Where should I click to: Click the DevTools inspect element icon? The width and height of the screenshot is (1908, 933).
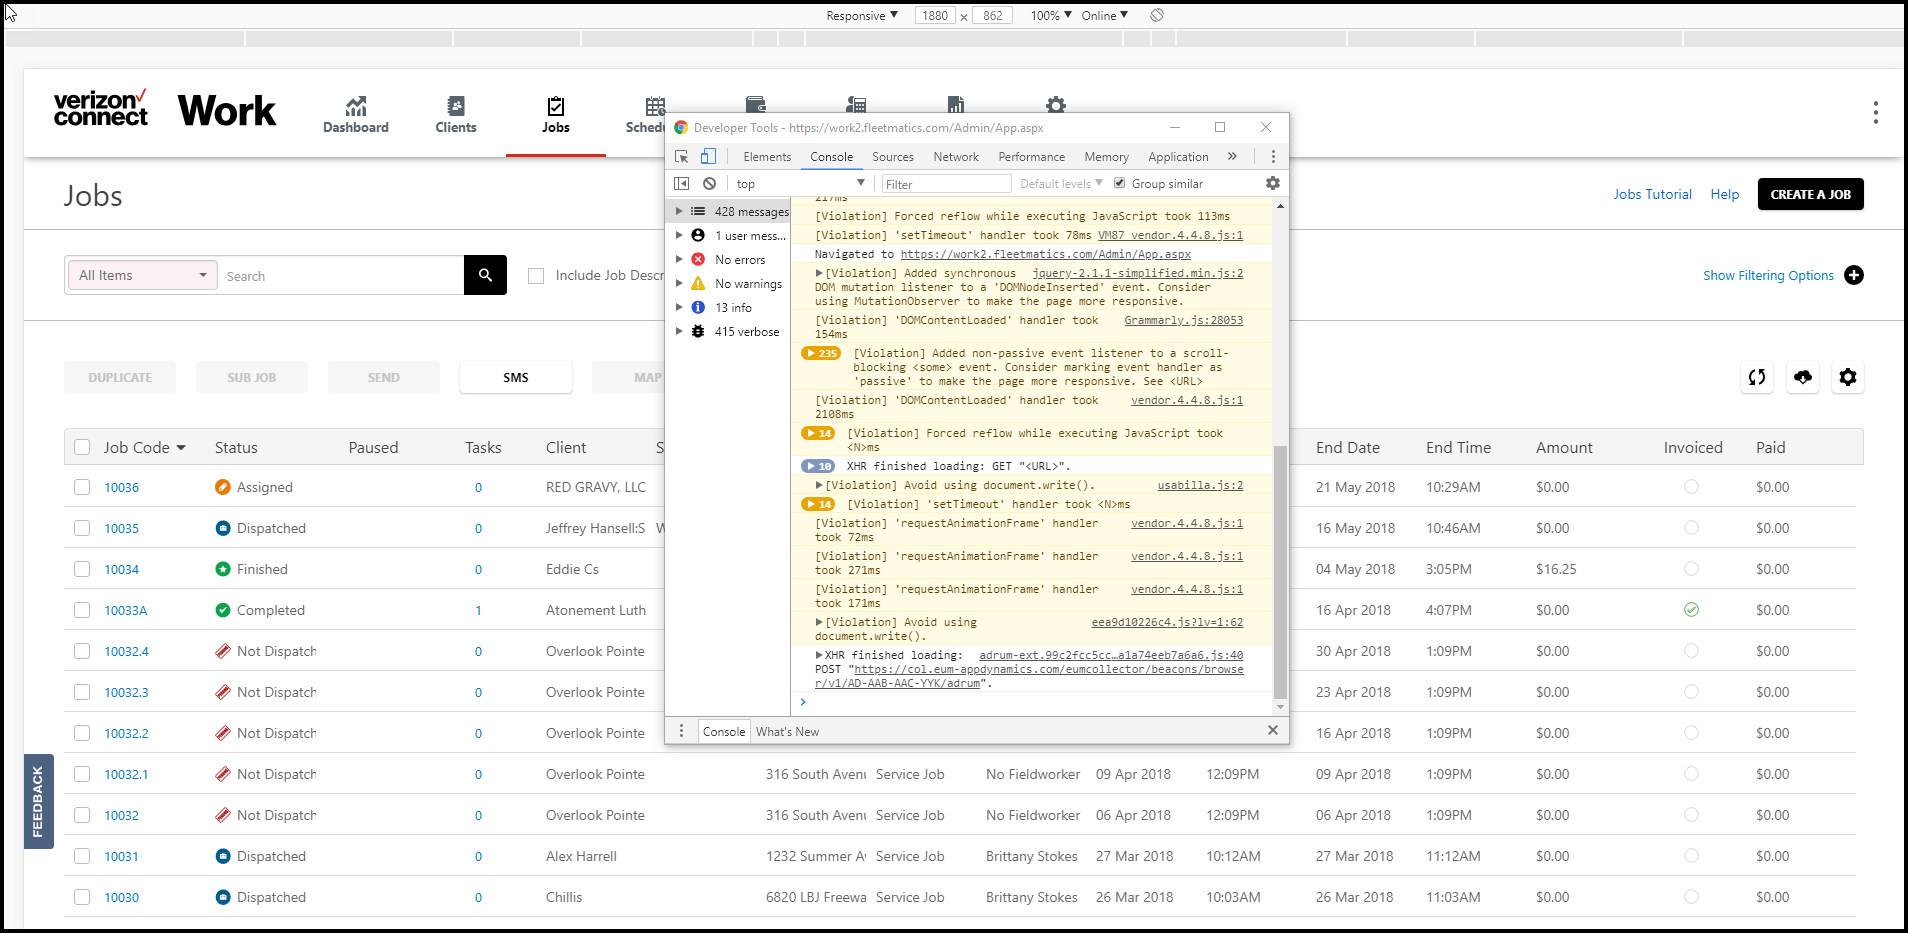pyautogui.click(x=682, y=157)
